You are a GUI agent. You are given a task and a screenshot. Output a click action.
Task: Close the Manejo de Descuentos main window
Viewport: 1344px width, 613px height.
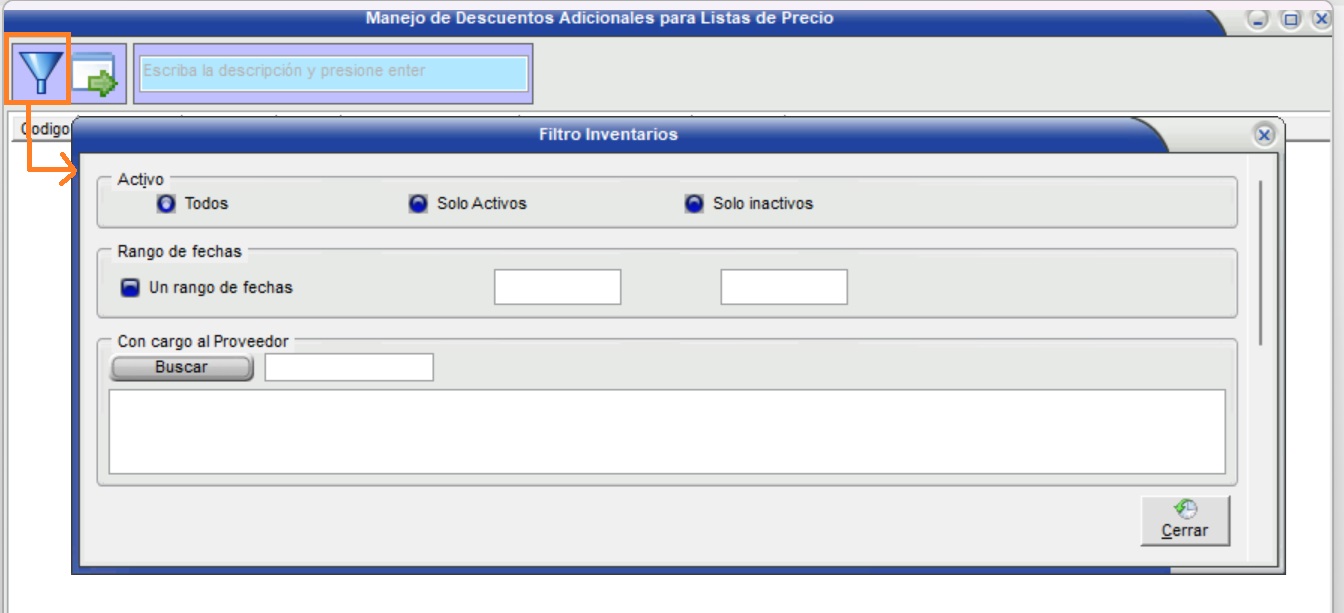click(x=1320, y=19)
